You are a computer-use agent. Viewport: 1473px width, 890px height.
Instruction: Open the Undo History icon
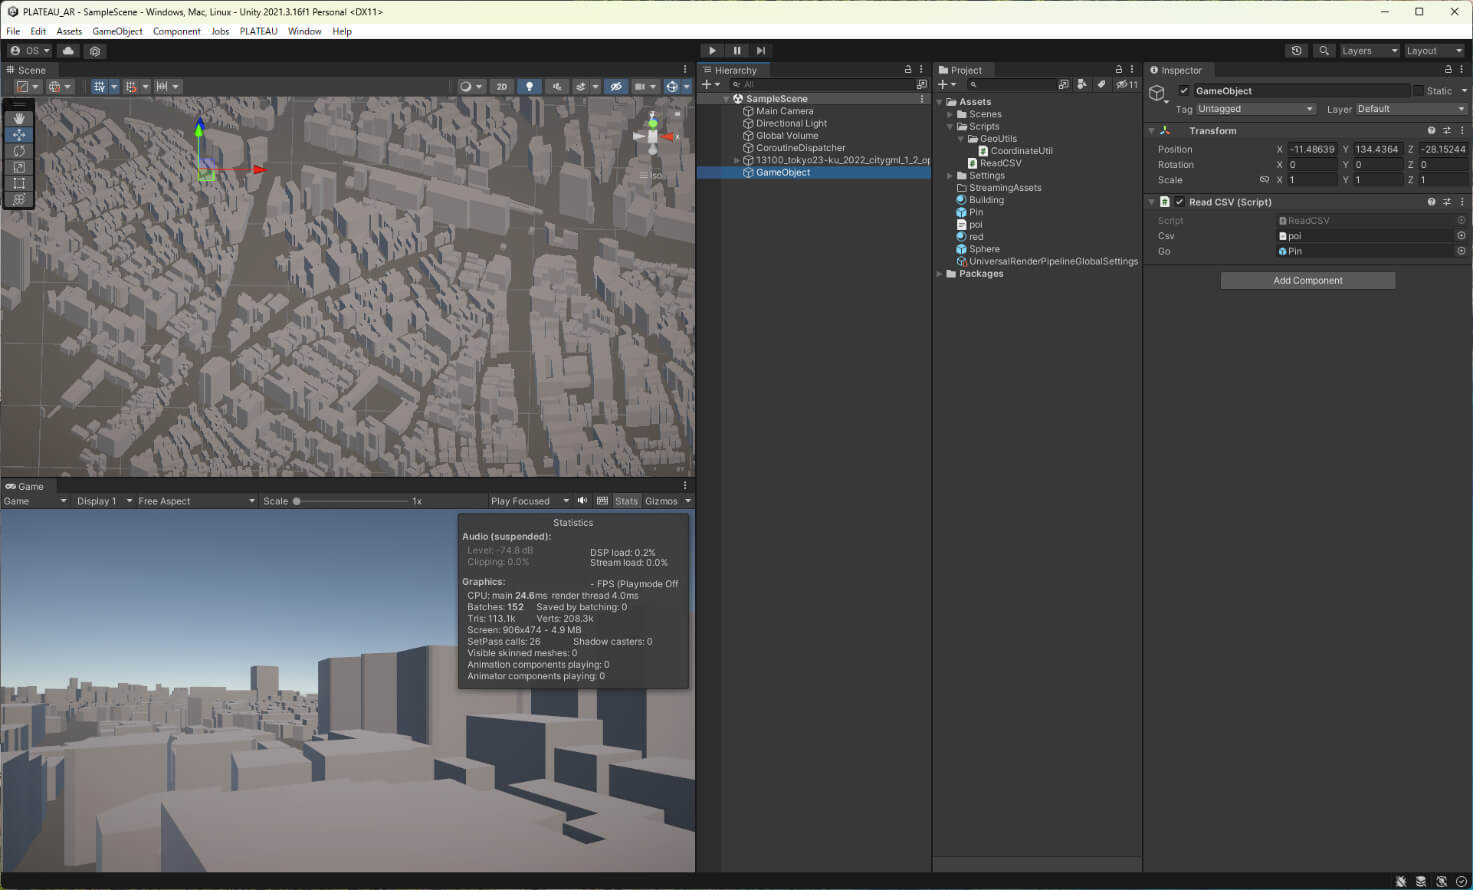click(x=1297, y=51)
